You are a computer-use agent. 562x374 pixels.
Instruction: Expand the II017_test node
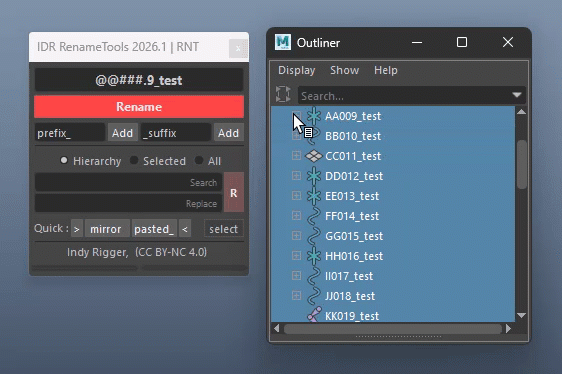296,275
